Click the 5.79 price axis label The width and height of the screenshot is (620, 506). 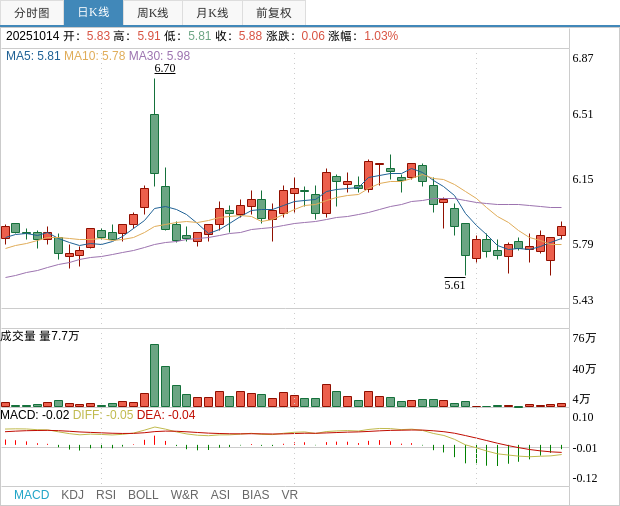[583, 244]
